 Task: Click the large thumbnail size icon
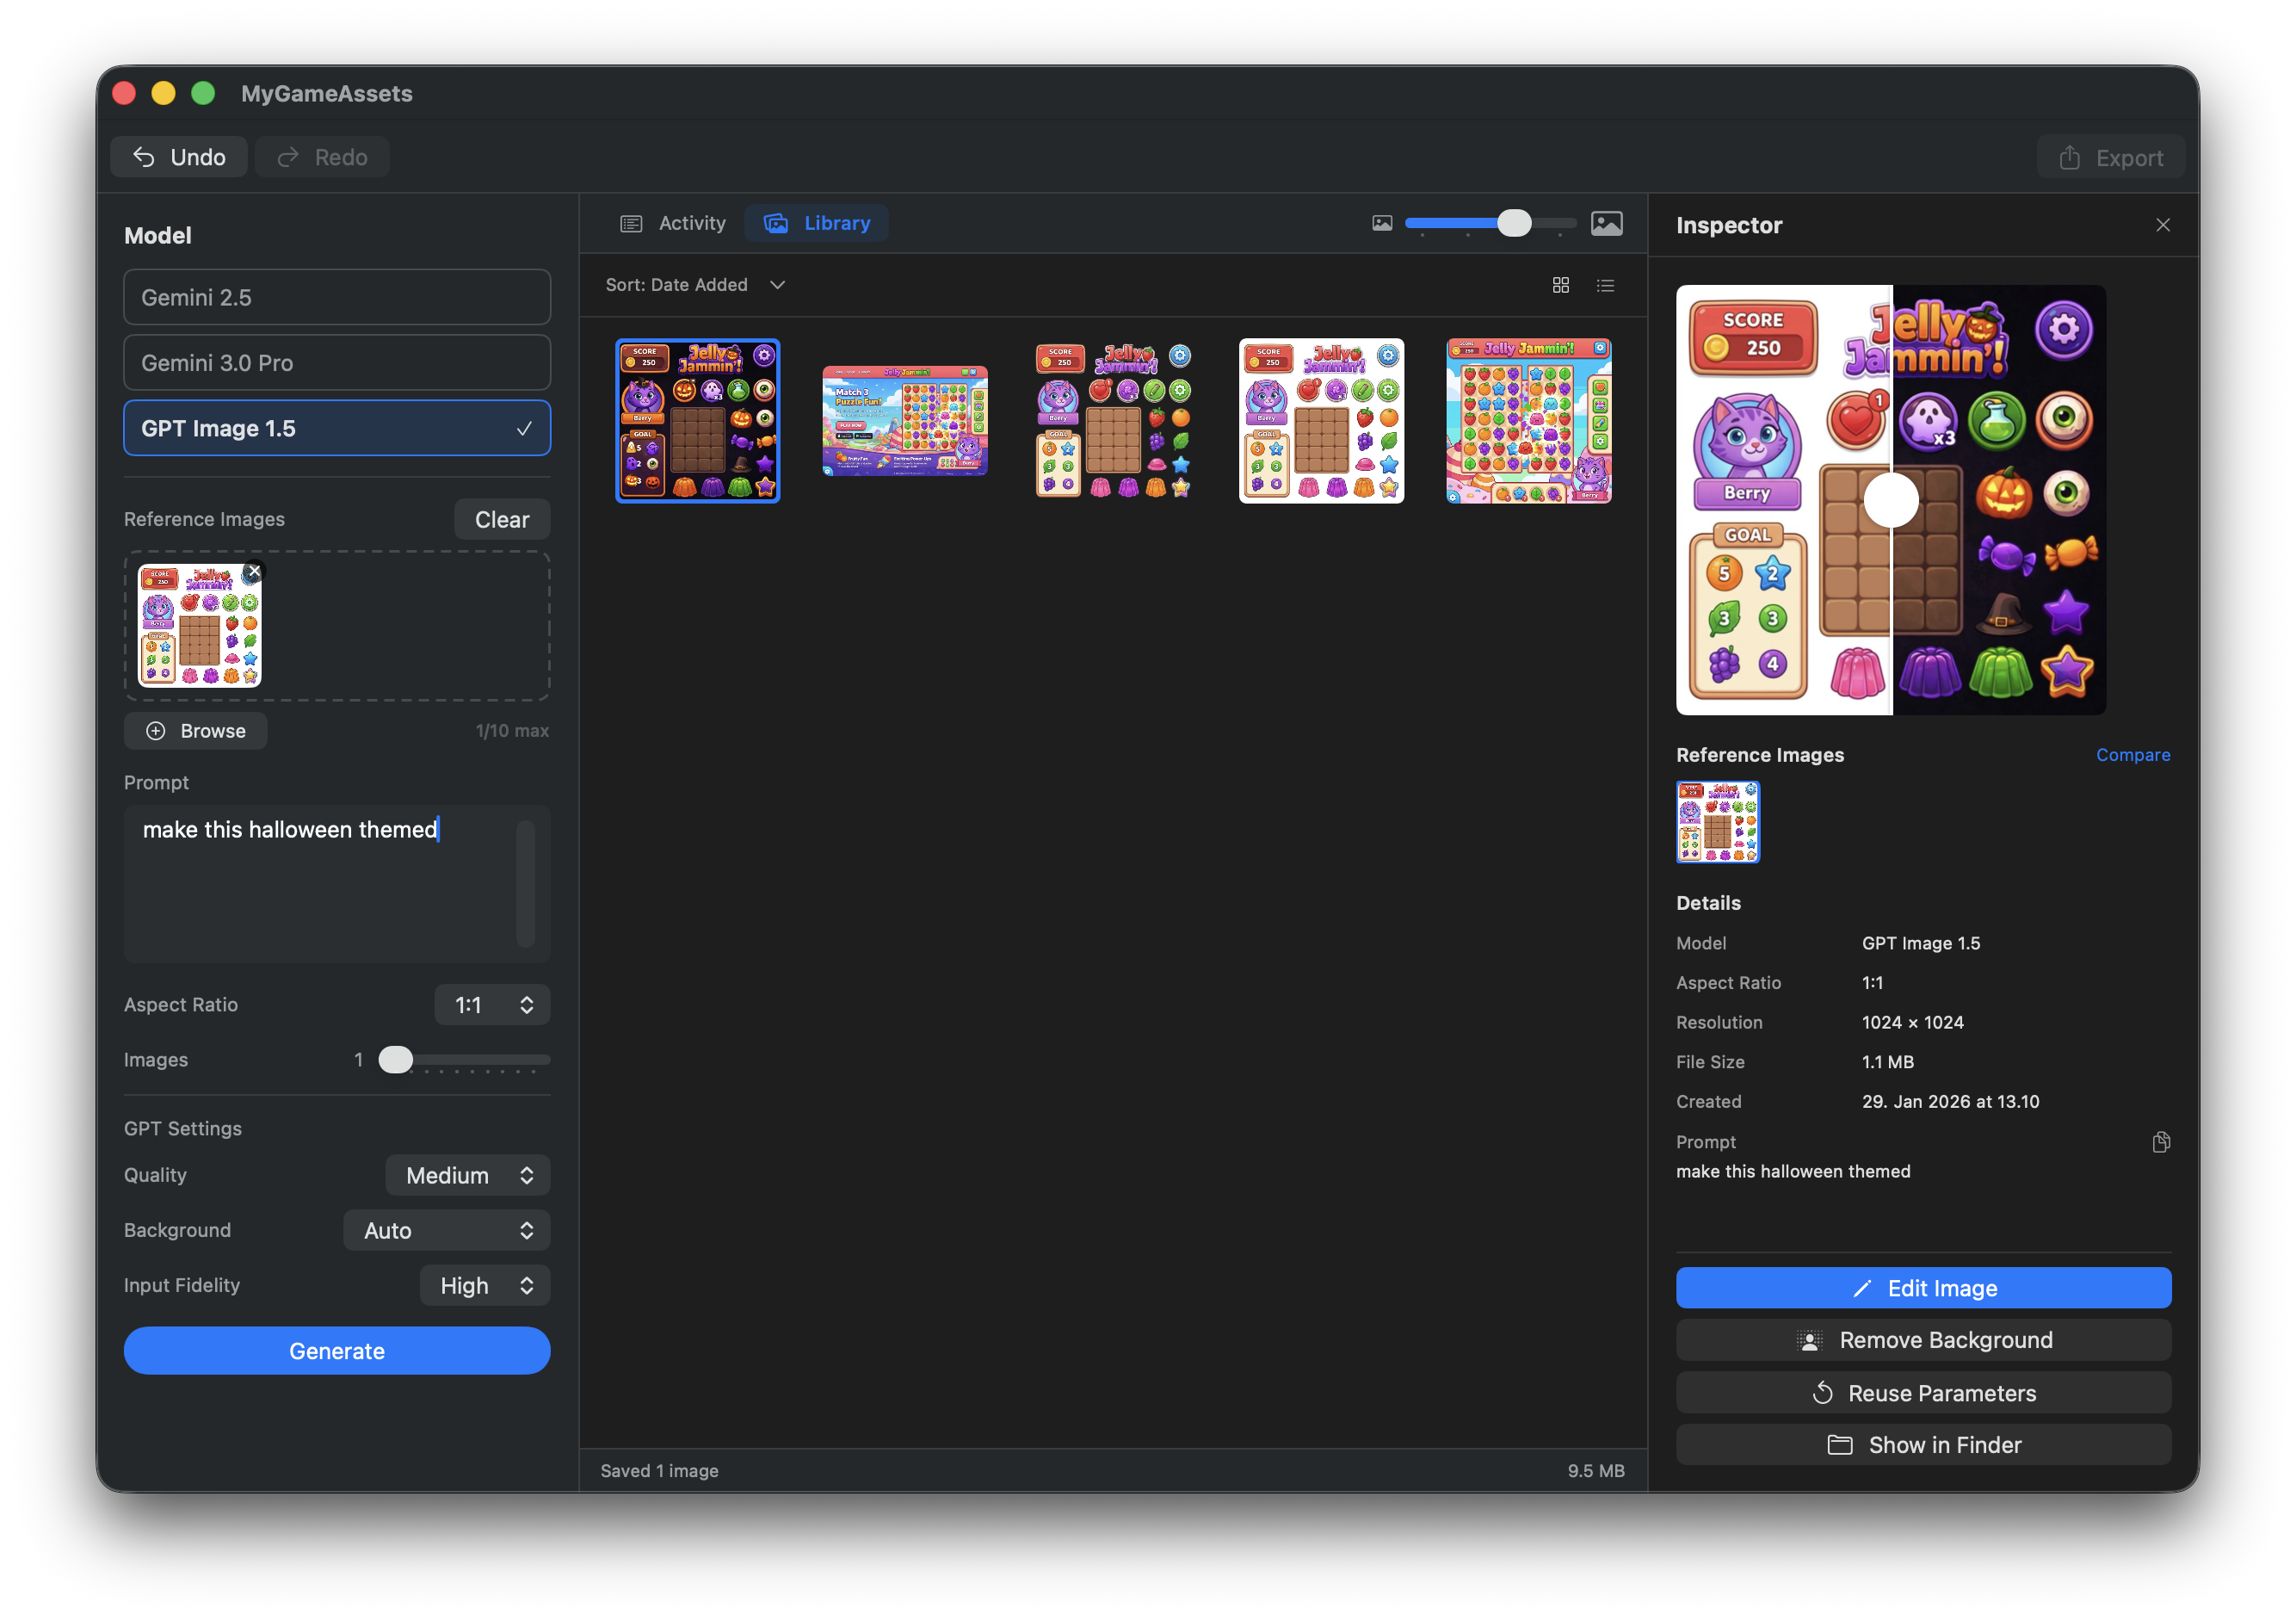(x=1606, y=223)
